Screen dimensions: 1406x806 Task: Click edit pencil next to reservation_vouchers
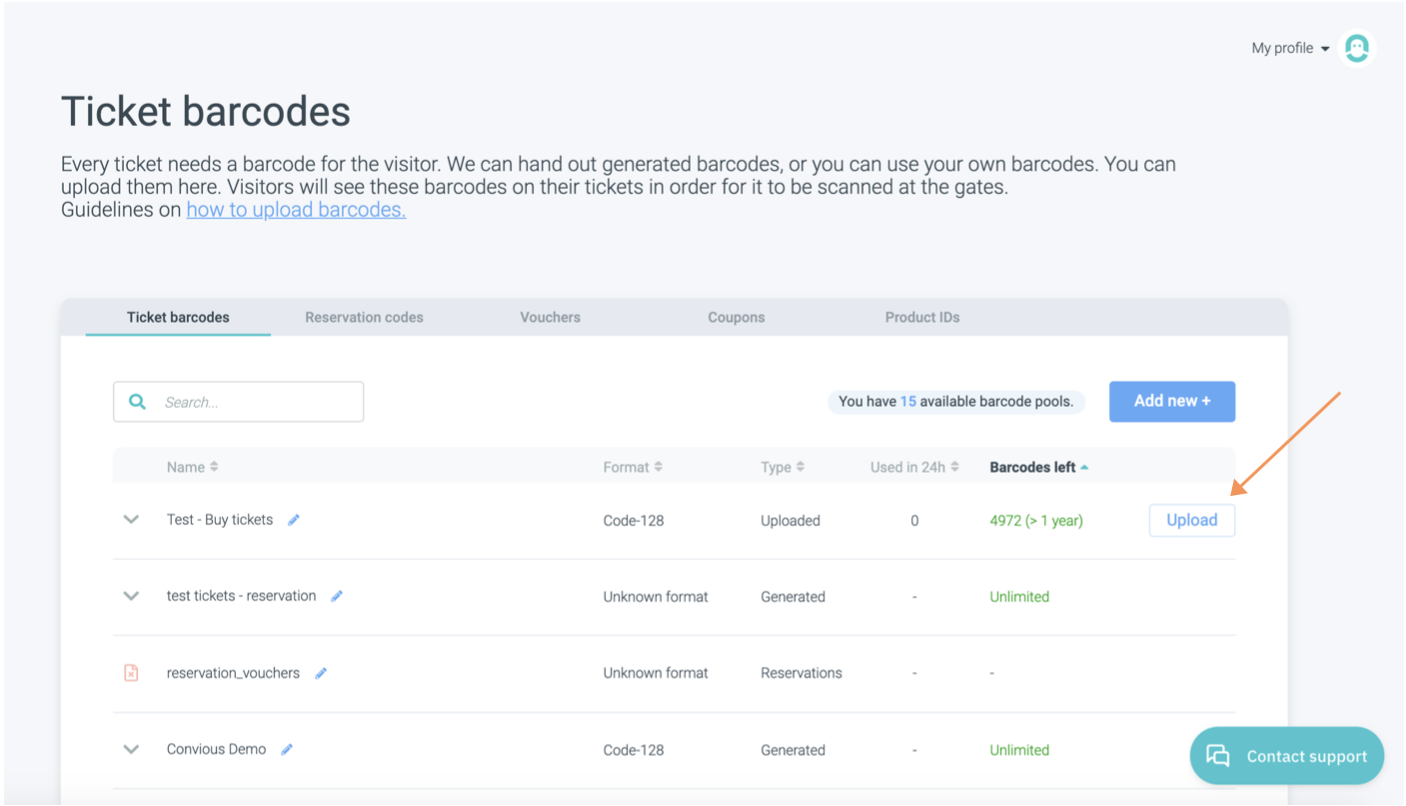[321, 673]
